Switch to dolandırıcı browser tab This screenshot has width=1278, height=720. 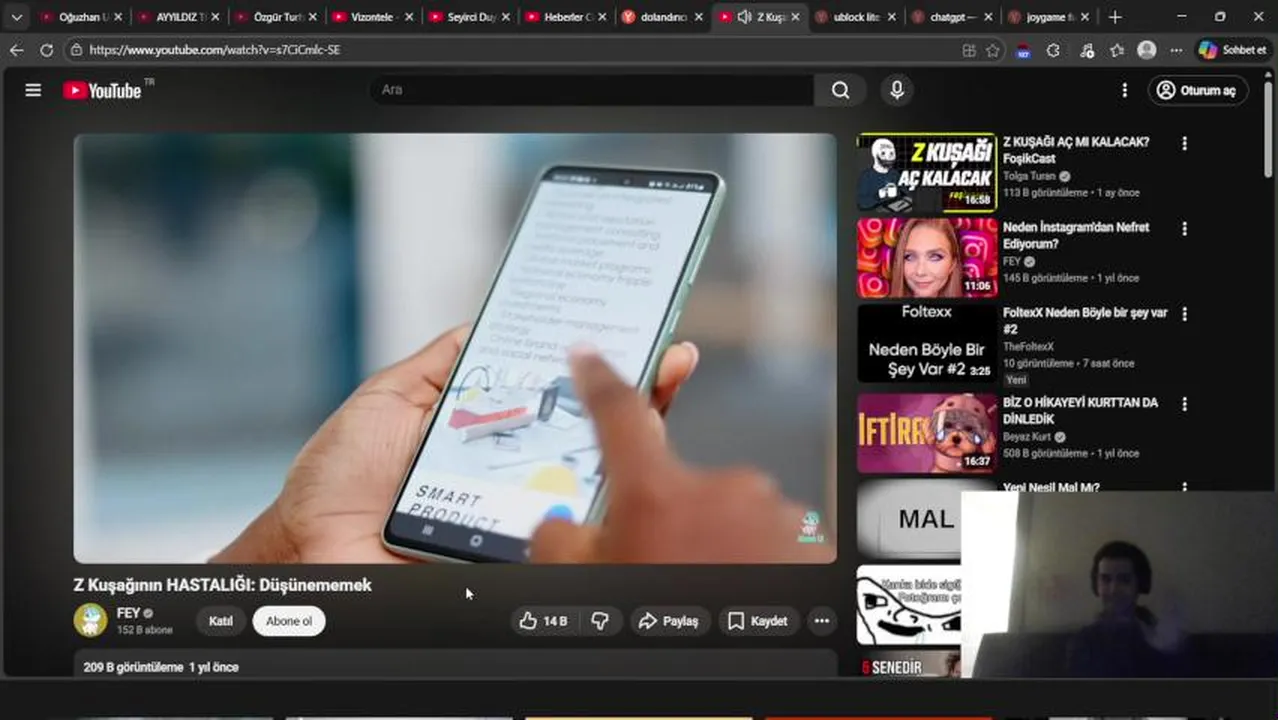661,17
